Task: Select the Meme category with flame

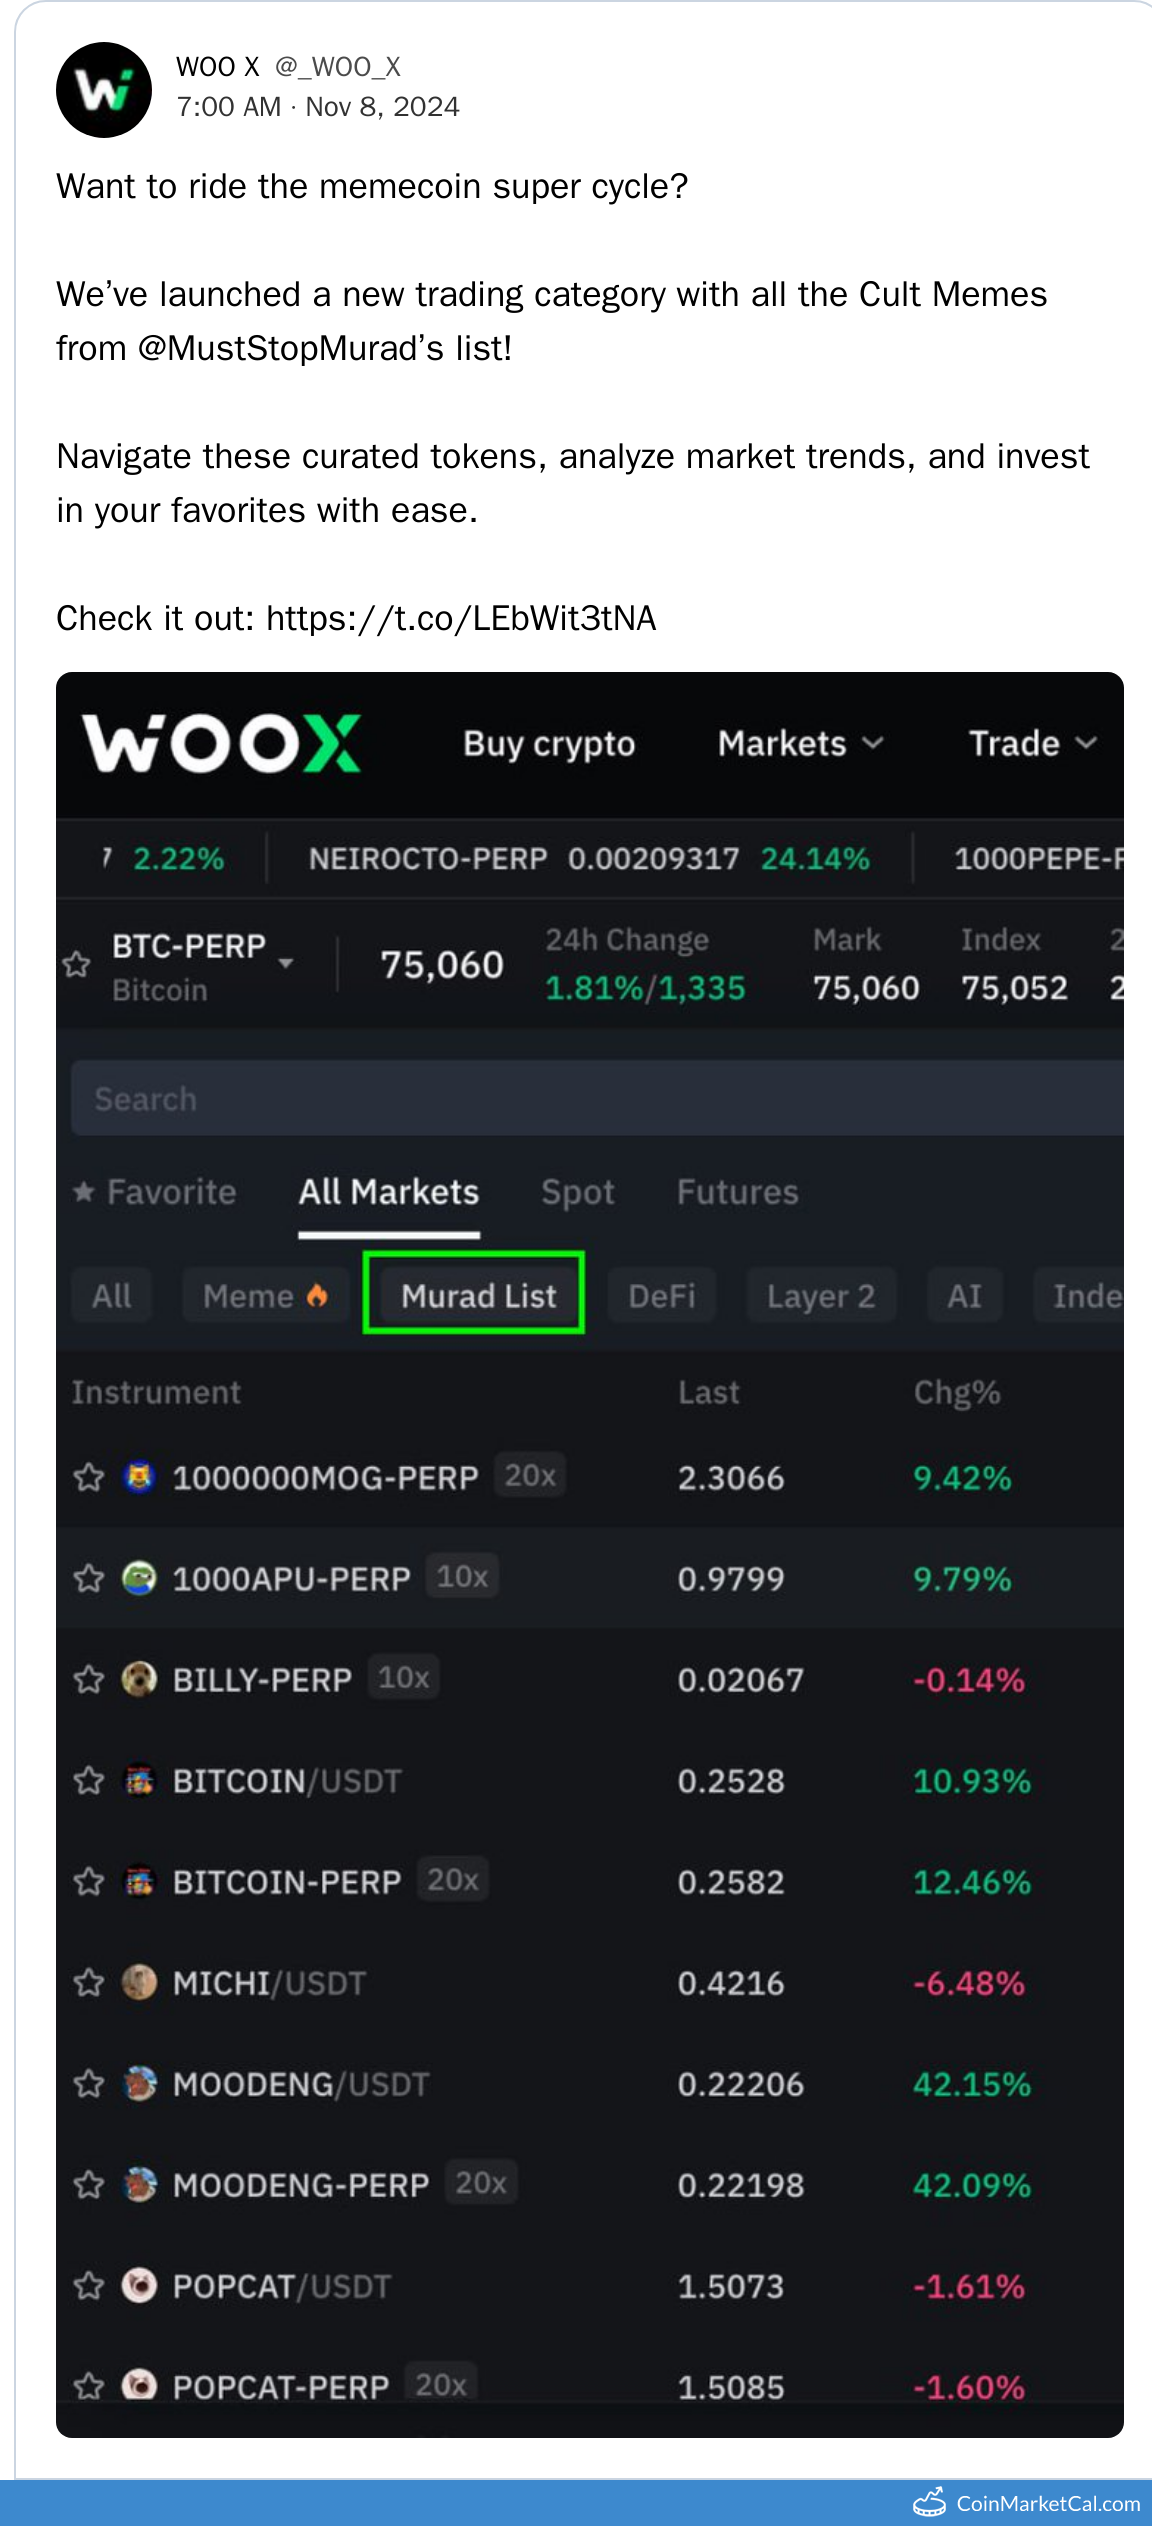Action: click(265, 1296)
